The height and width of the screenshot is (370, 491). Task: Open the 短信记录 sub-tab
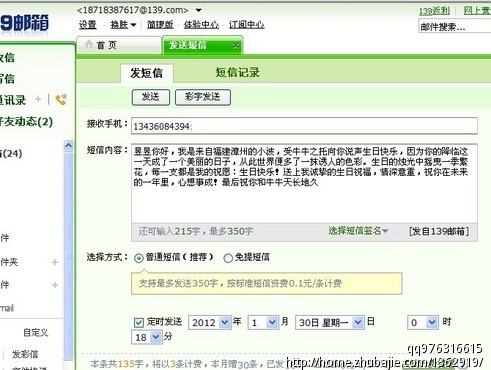coord(237,72)
